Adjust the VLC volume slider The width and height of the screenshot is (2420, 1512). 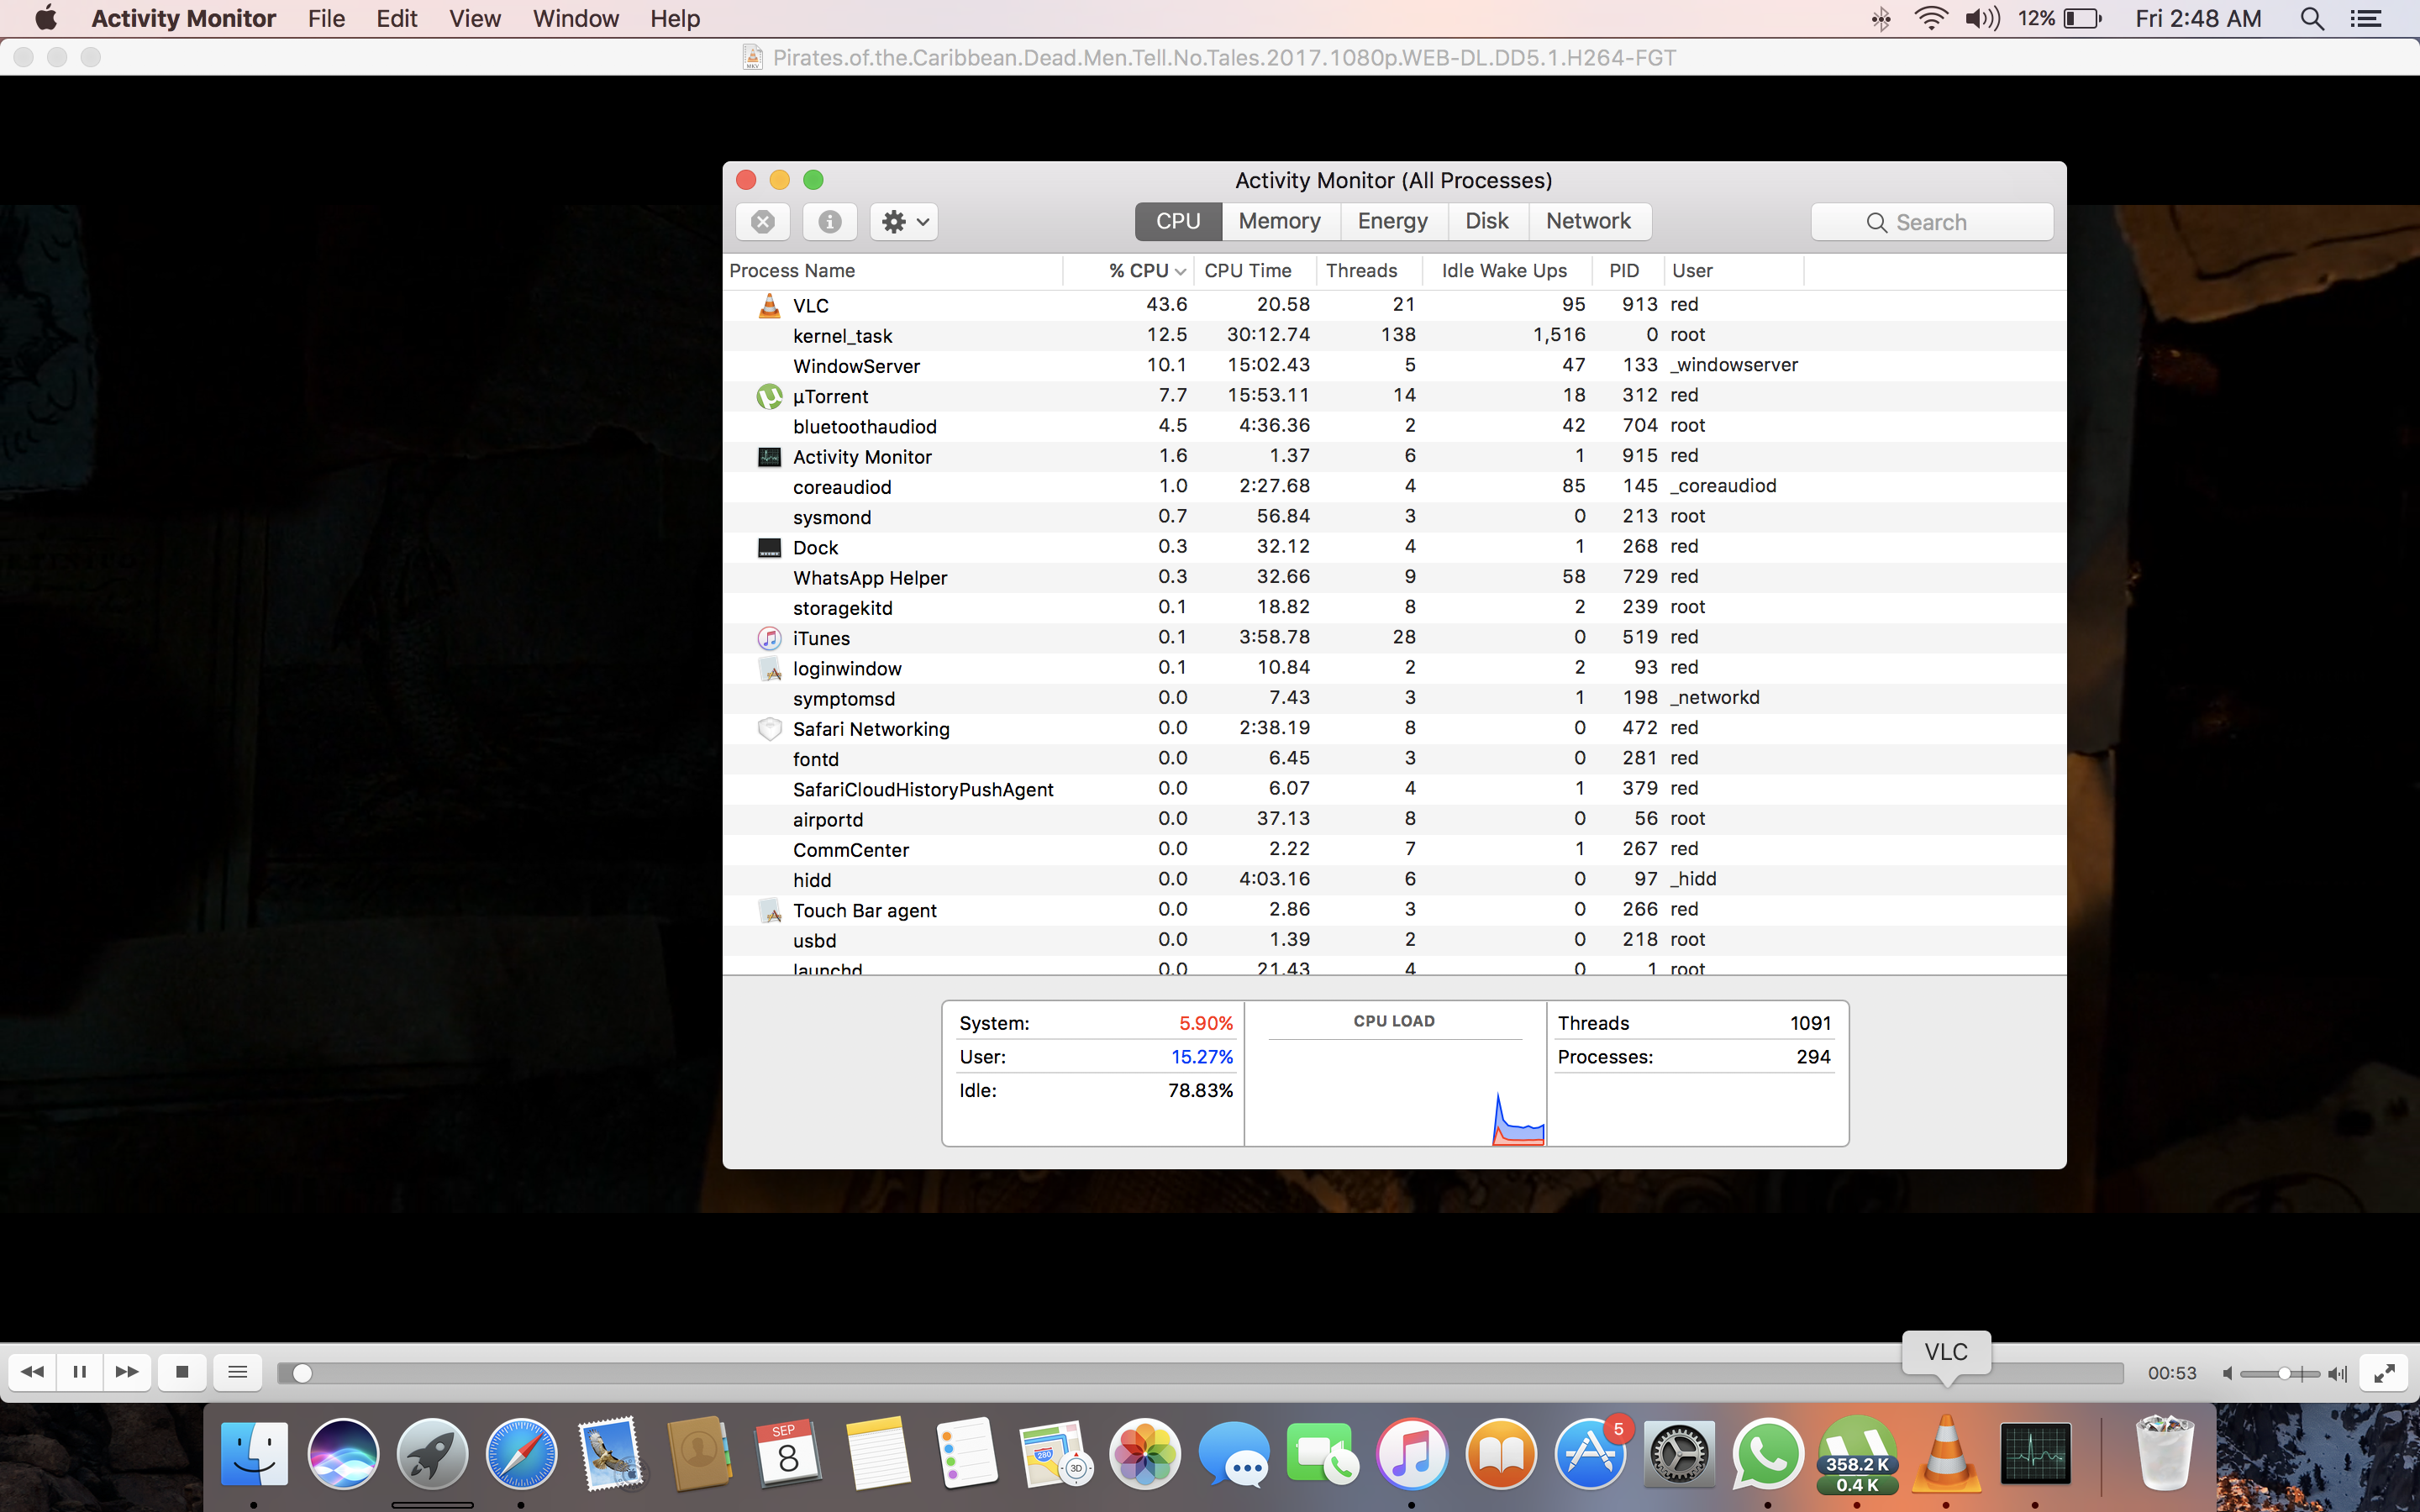pos(2279,1373)
